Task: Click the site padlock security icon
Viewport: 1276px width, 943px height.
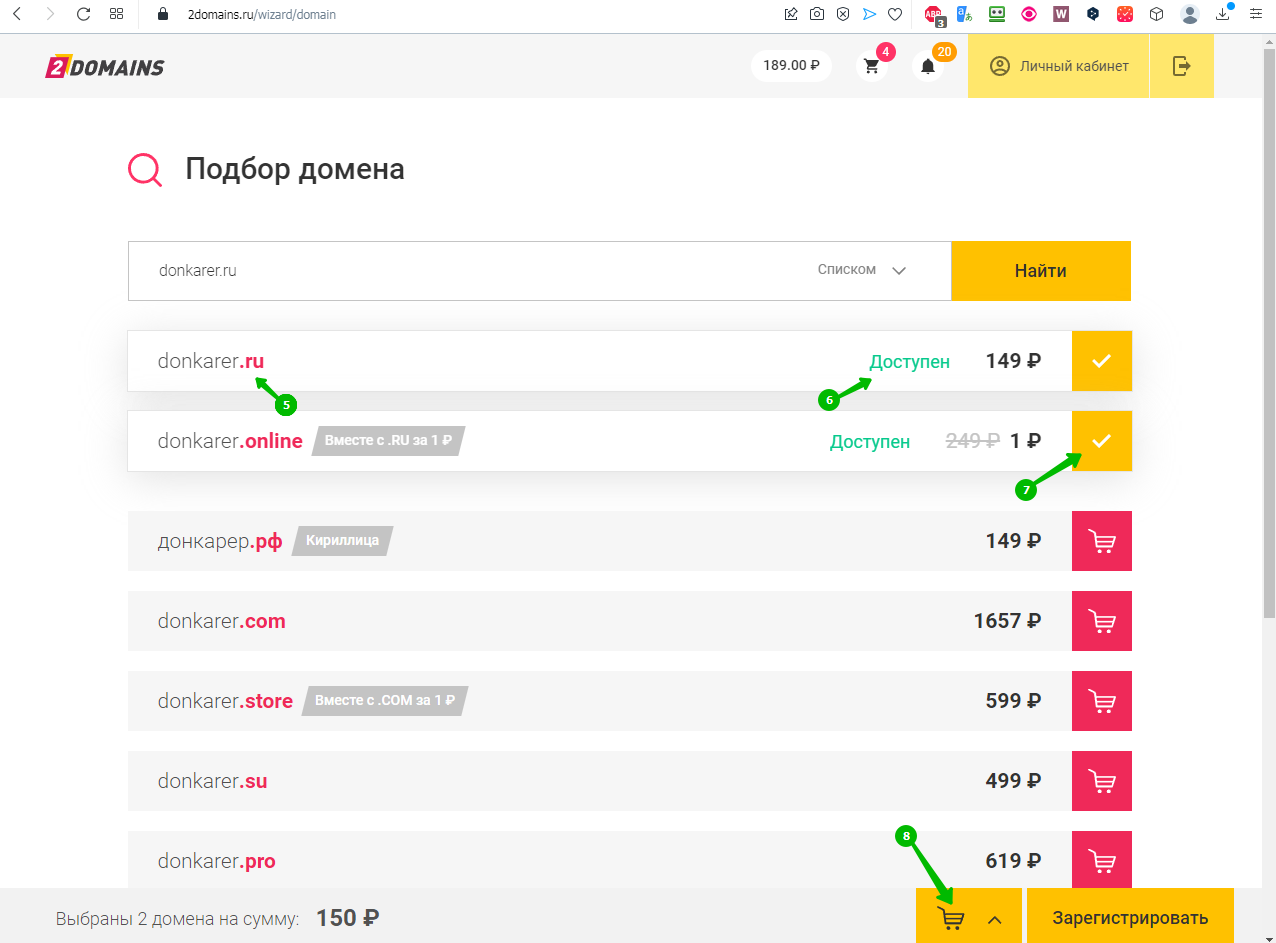Action: 164,14
